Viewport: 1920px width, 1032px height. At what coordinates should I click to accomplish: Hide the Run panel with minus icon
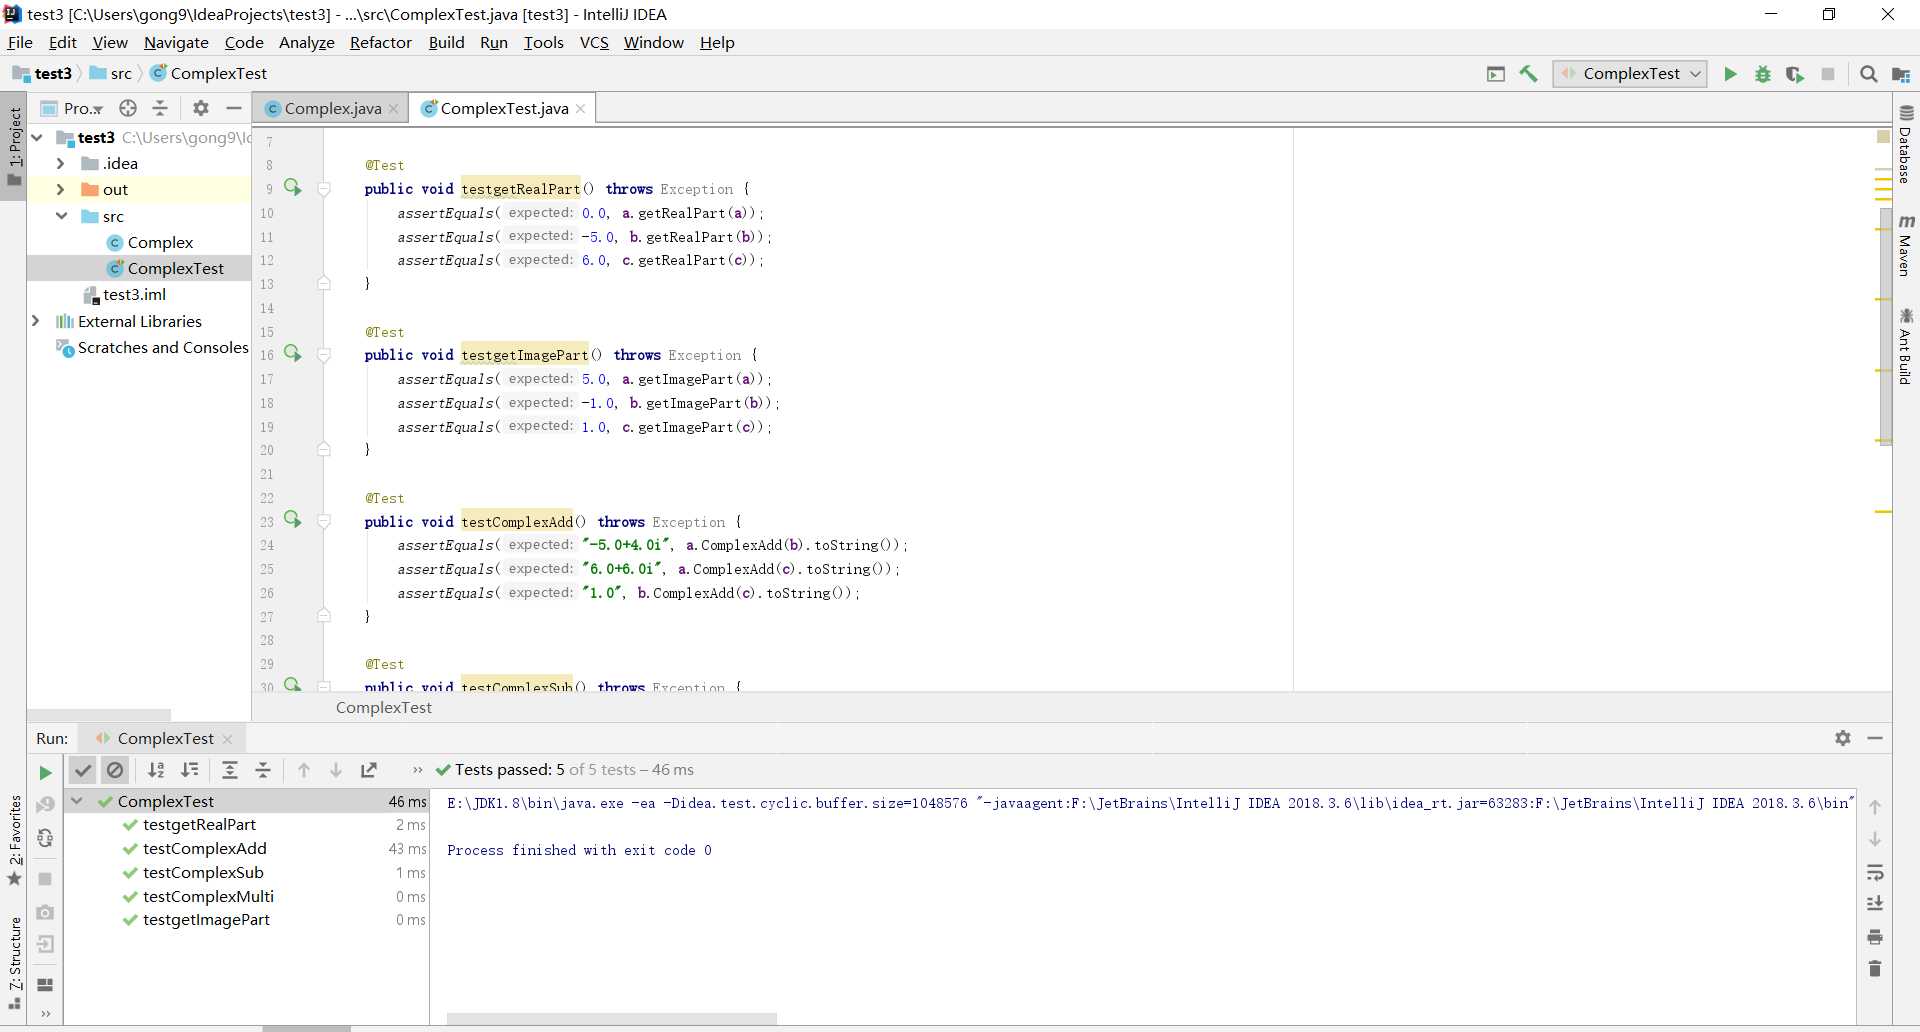click(x=1875, y=738)
